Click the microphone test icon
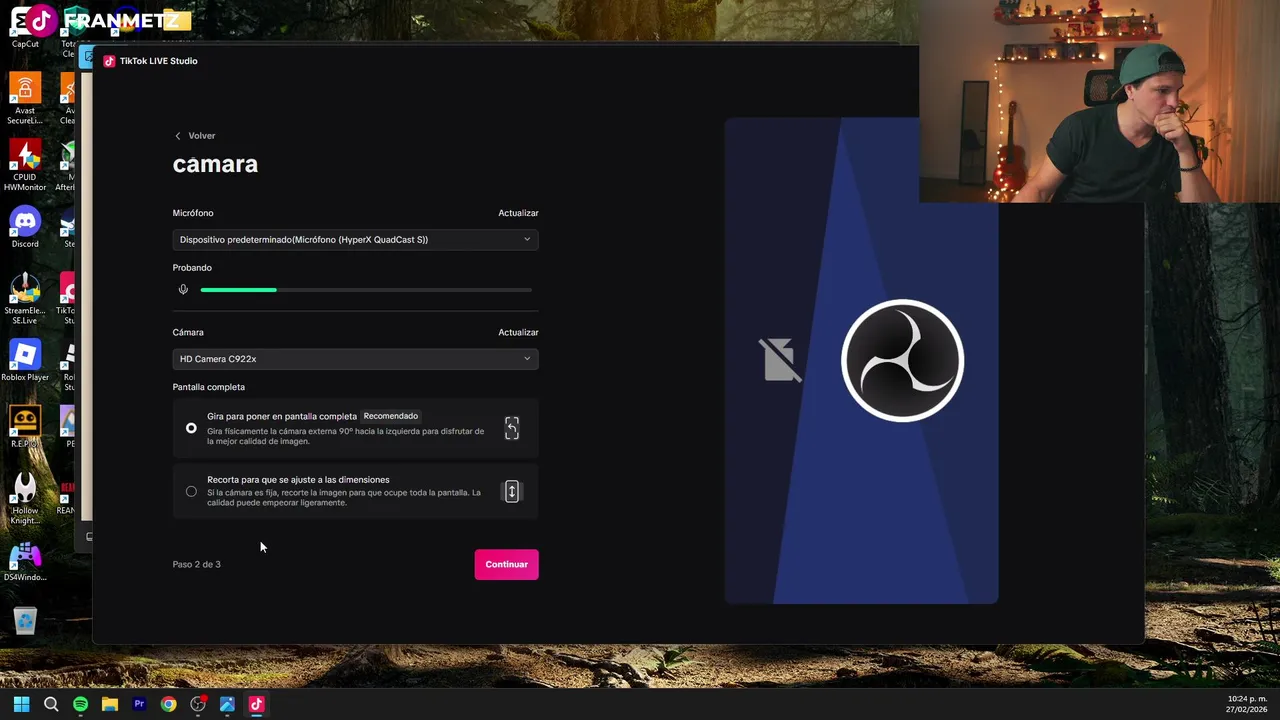1280x720 pixels. coord(183,290)
